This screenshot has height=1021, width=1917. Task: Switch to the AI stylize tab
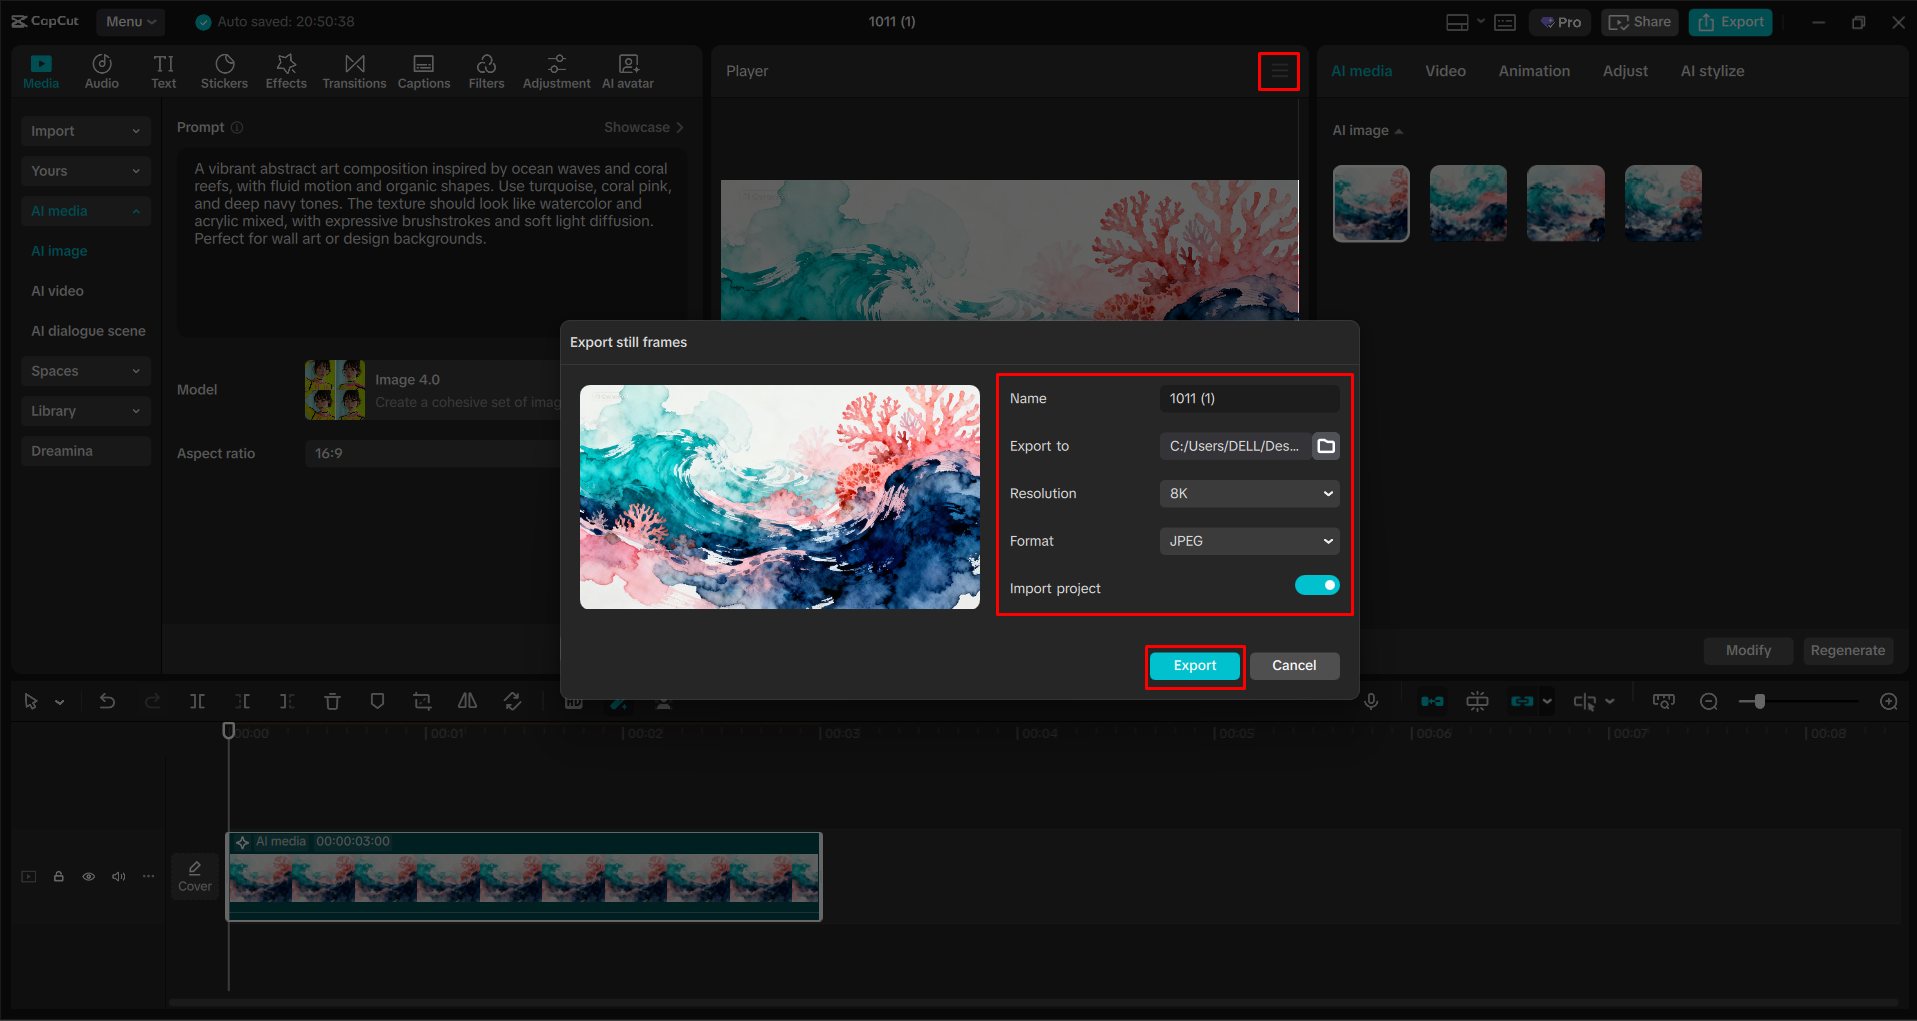[x=1711, y=70]
